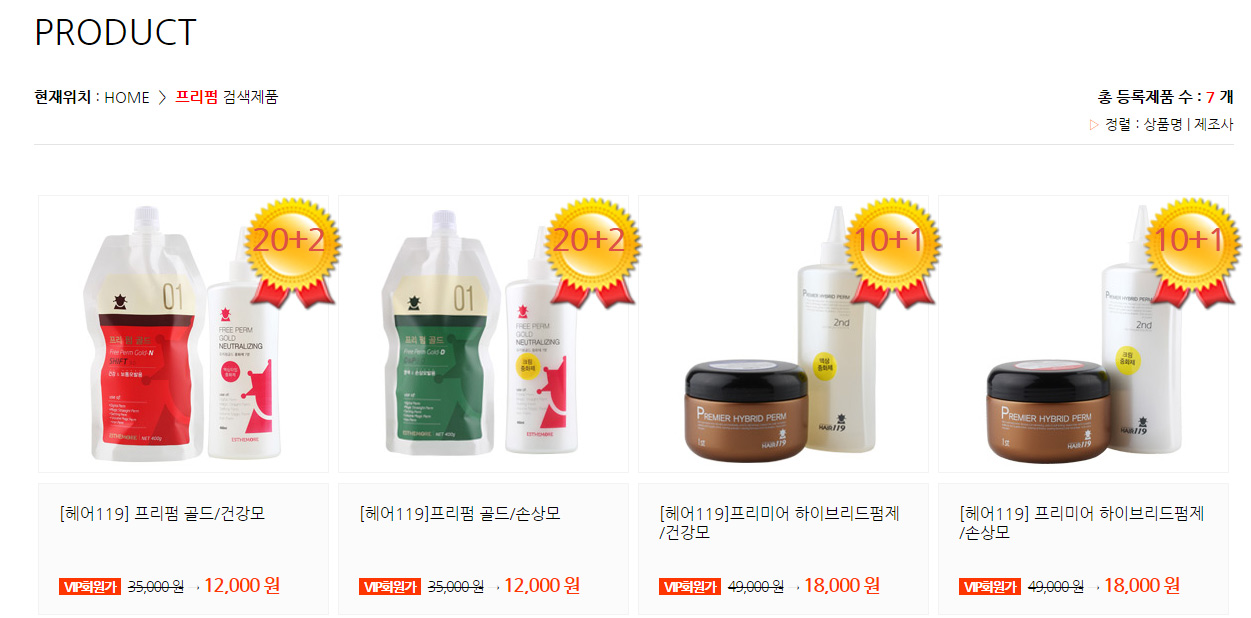Click the 10+1 badge on third product
This screenshot has height=618, width=1251.
click(890, 250)
